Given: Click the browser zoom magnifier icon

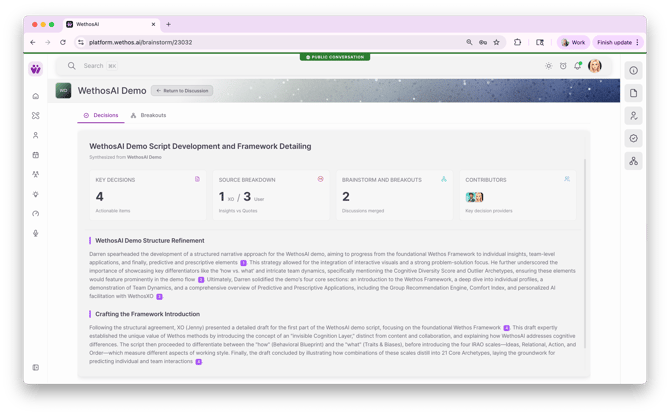Looking at the screenshot, I should (x=469, y=42).
